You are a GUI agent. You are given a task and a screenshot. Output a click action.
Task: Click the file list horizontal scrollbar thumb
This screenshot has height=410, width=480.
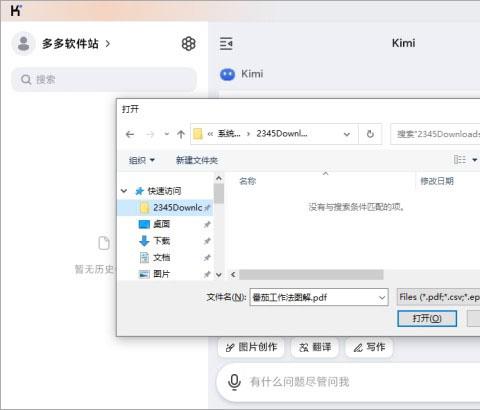tap(311, 275)
